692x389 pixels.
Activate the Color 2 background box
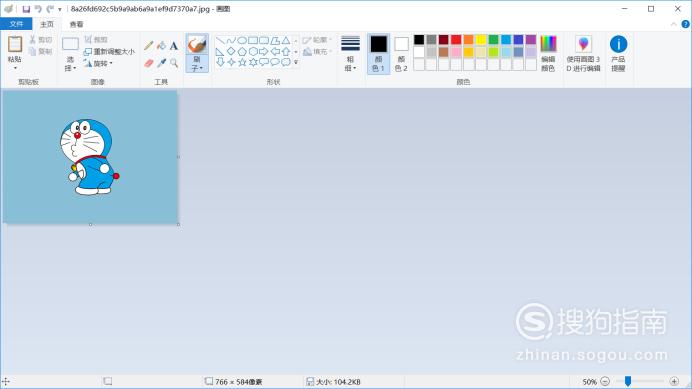click(401, 53)
